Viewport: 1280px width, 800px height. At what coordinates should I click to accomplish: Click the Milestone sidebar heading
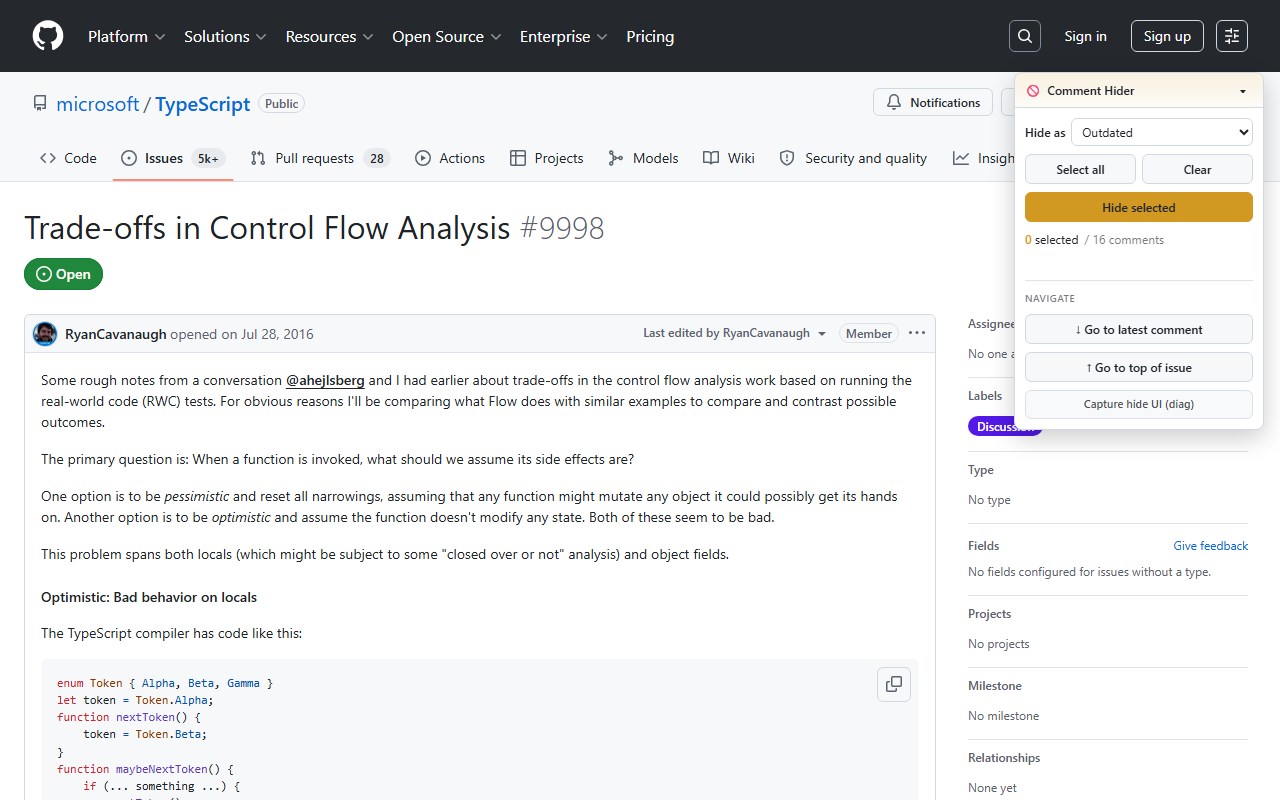[995, 686]
